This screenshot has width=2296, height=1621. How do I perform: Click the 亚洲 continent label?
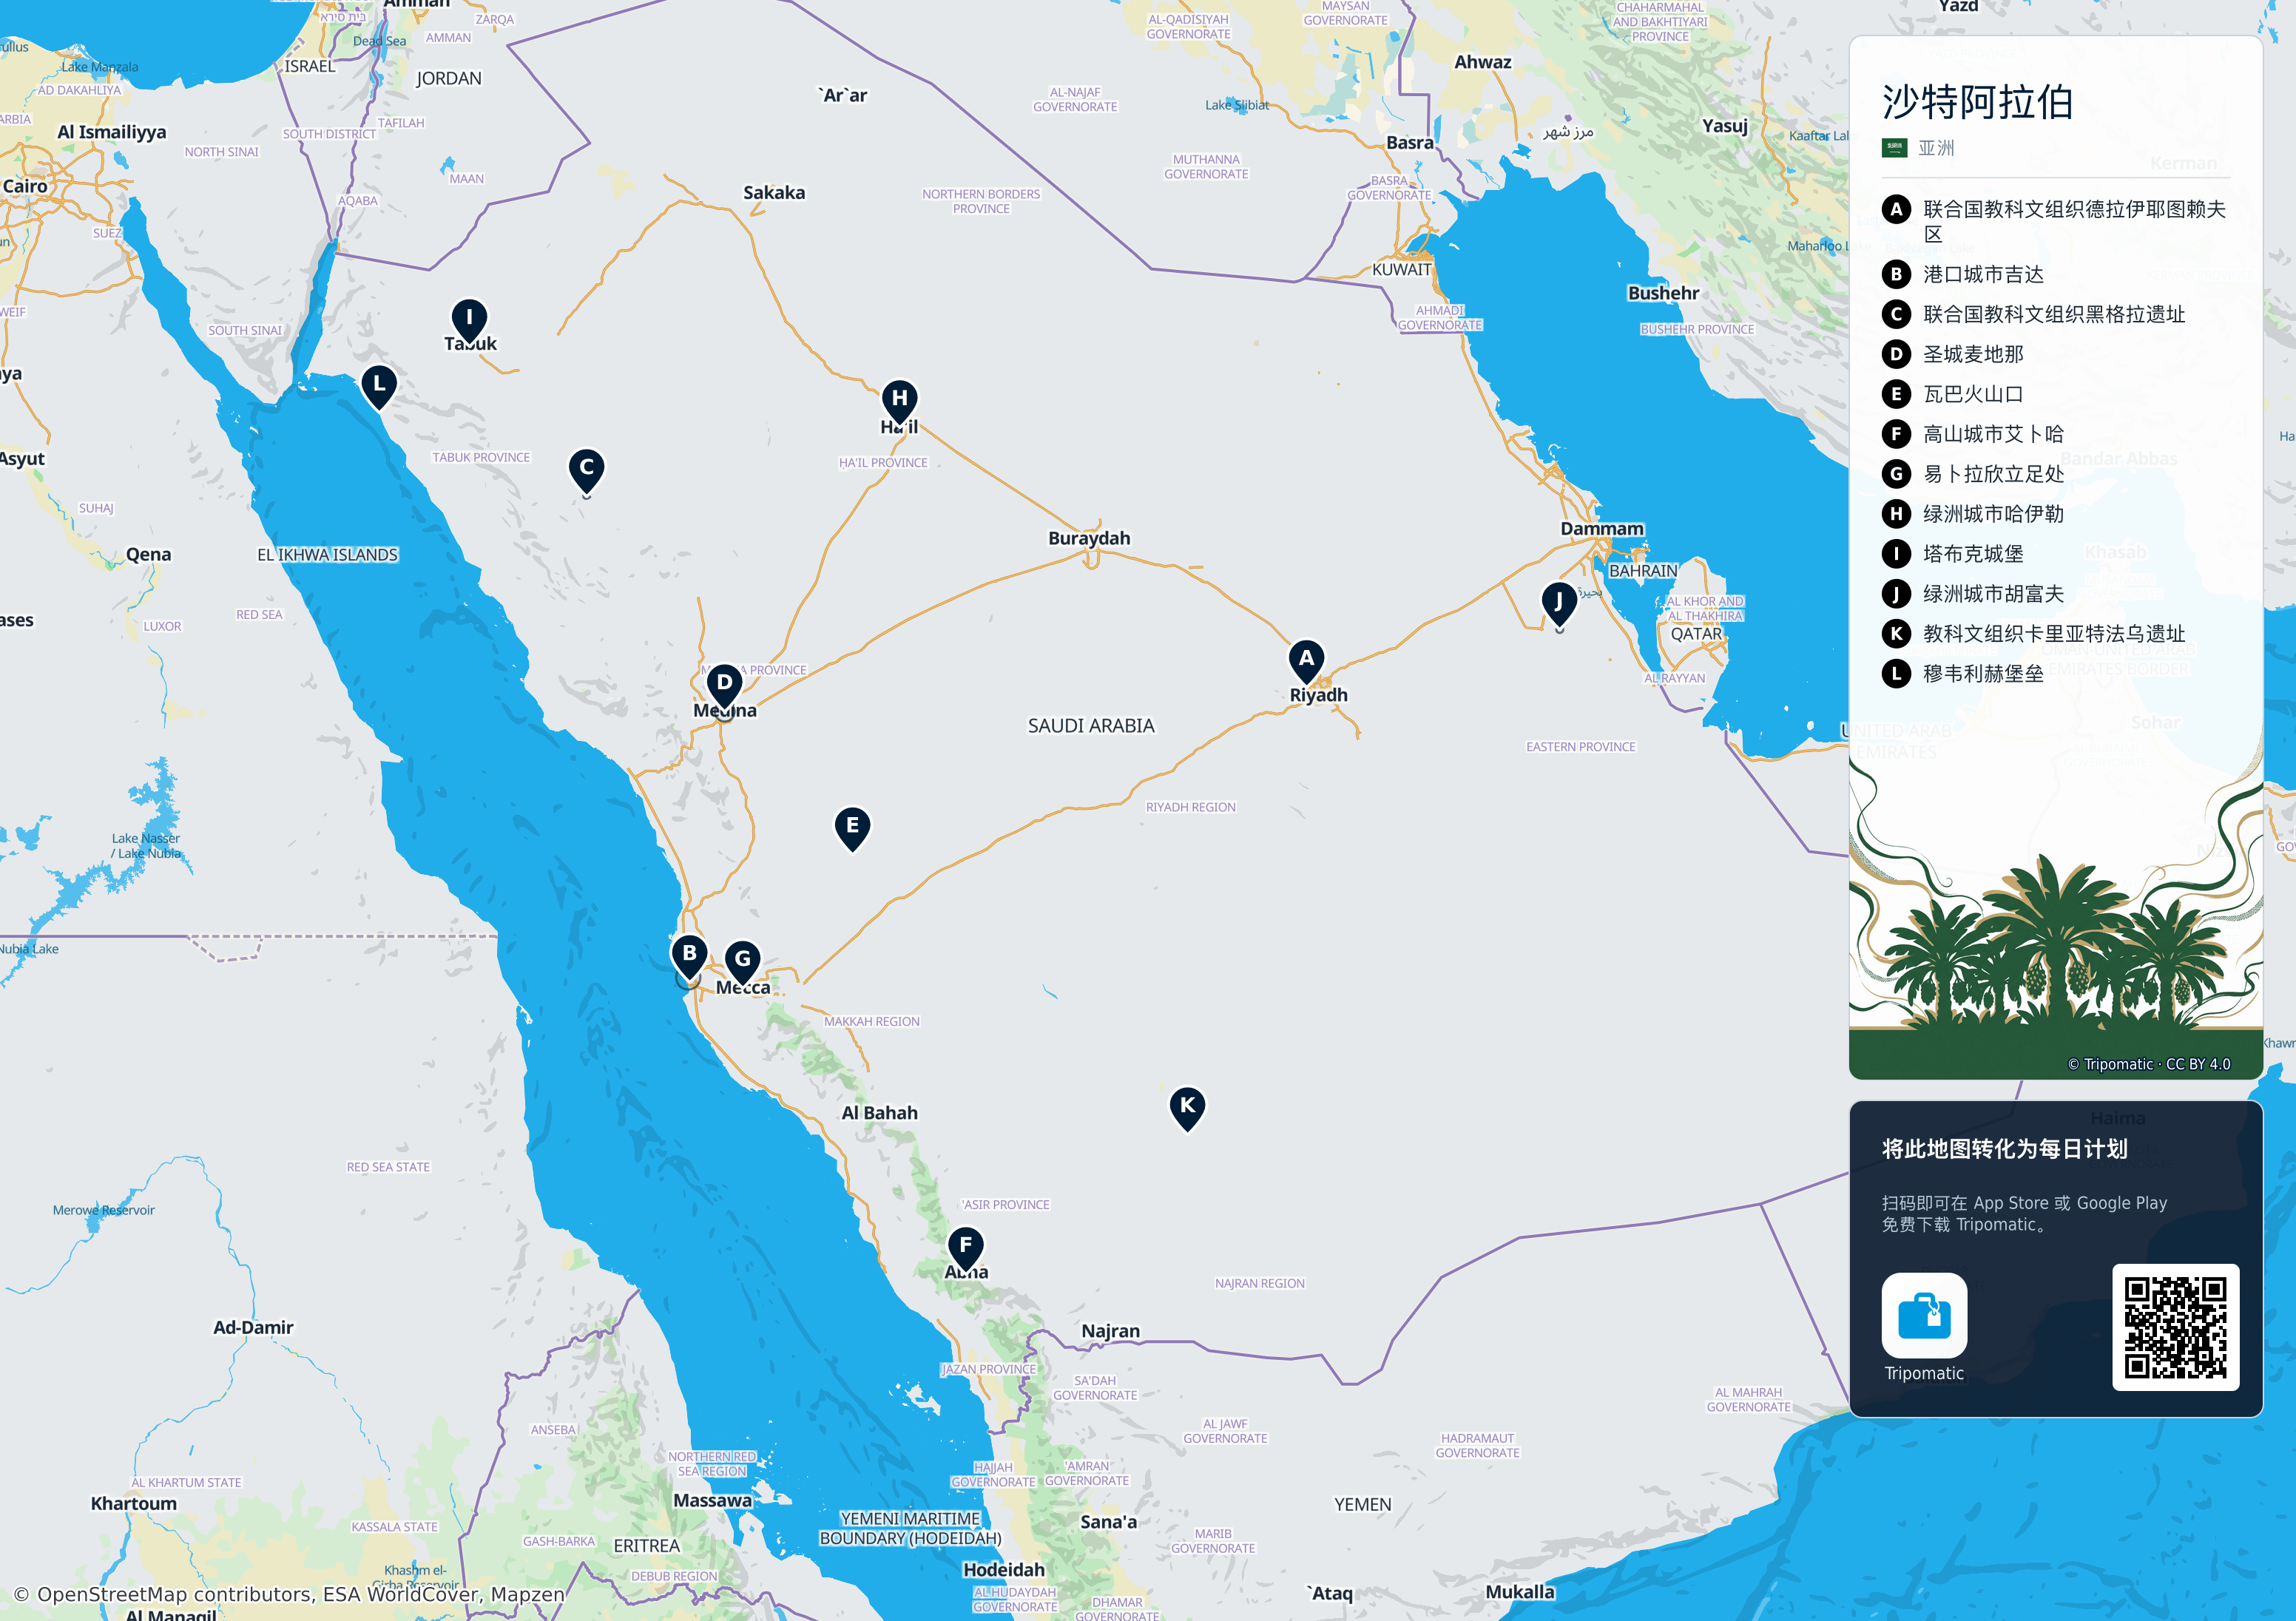pos(1936,148)
